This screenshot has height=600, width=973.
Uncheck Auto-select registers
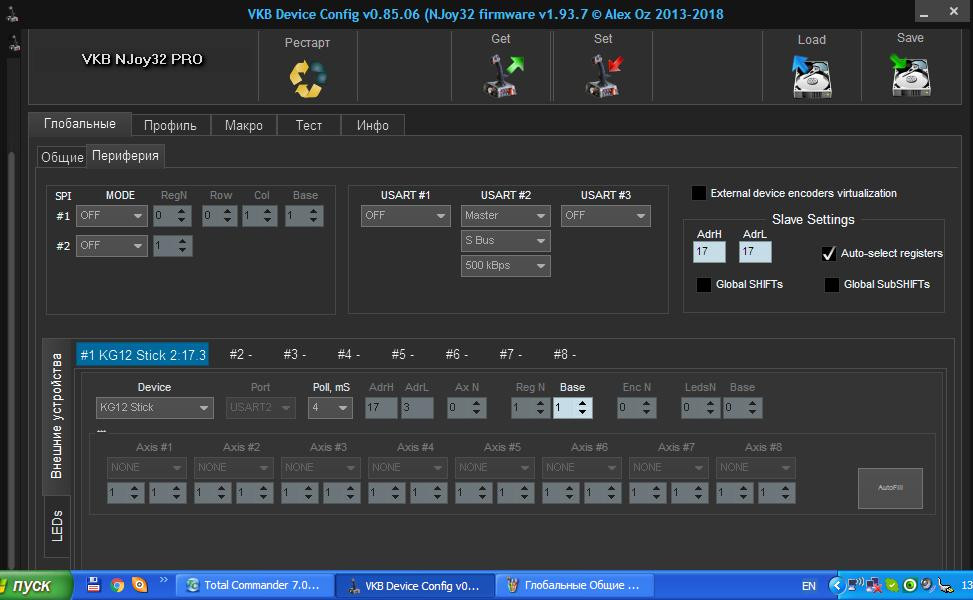[828, 253]
